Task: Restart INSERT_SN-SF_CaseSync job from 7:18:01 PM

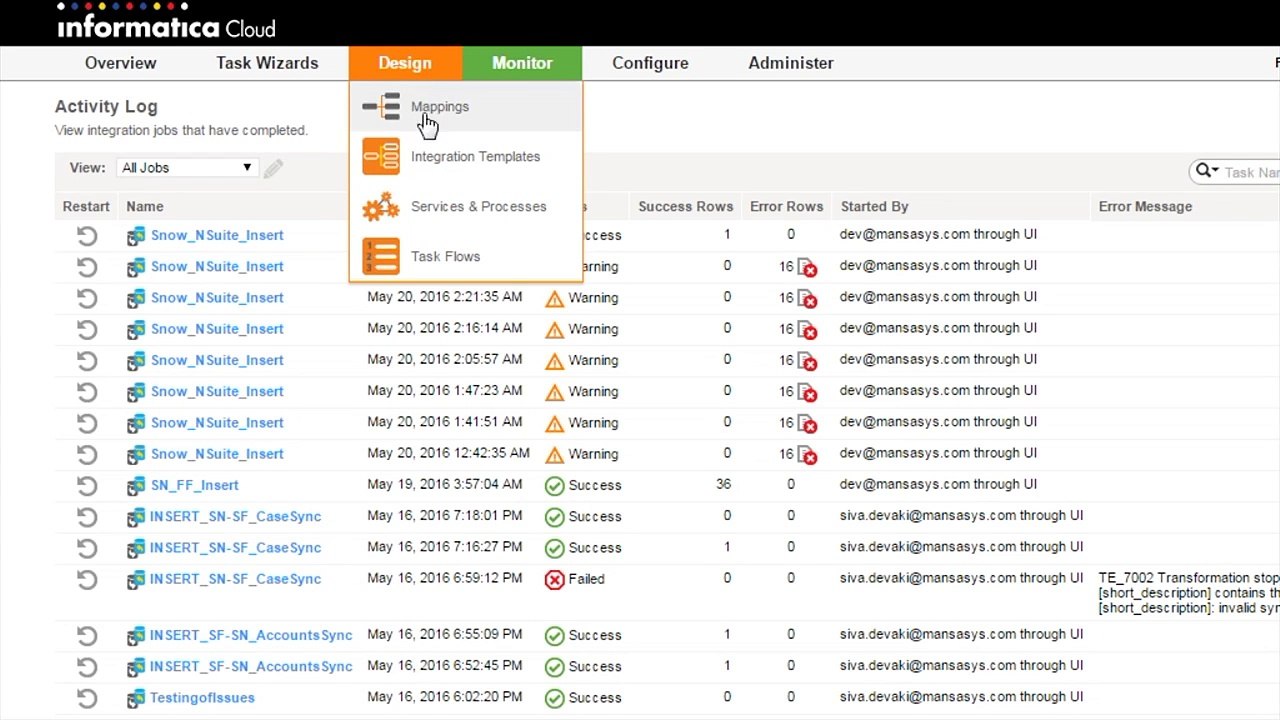Action: point(87,517)
